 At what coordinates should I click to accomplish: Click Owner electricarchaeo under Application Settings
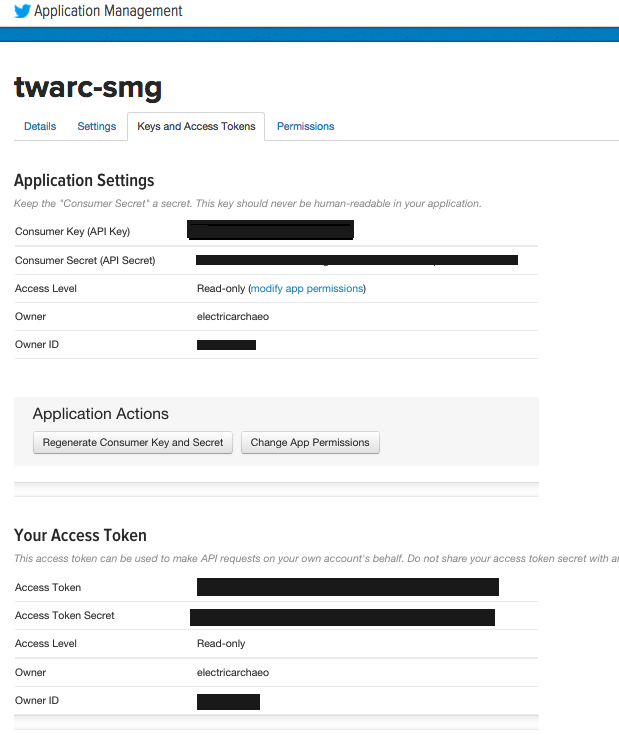(x=233, y=316)
